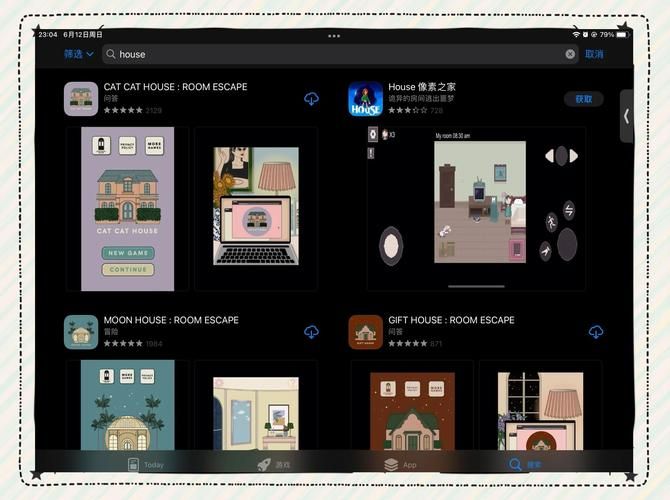Download MOON HOUSE via cloud icon
670x500 pixels.
[x=311, y=332]
